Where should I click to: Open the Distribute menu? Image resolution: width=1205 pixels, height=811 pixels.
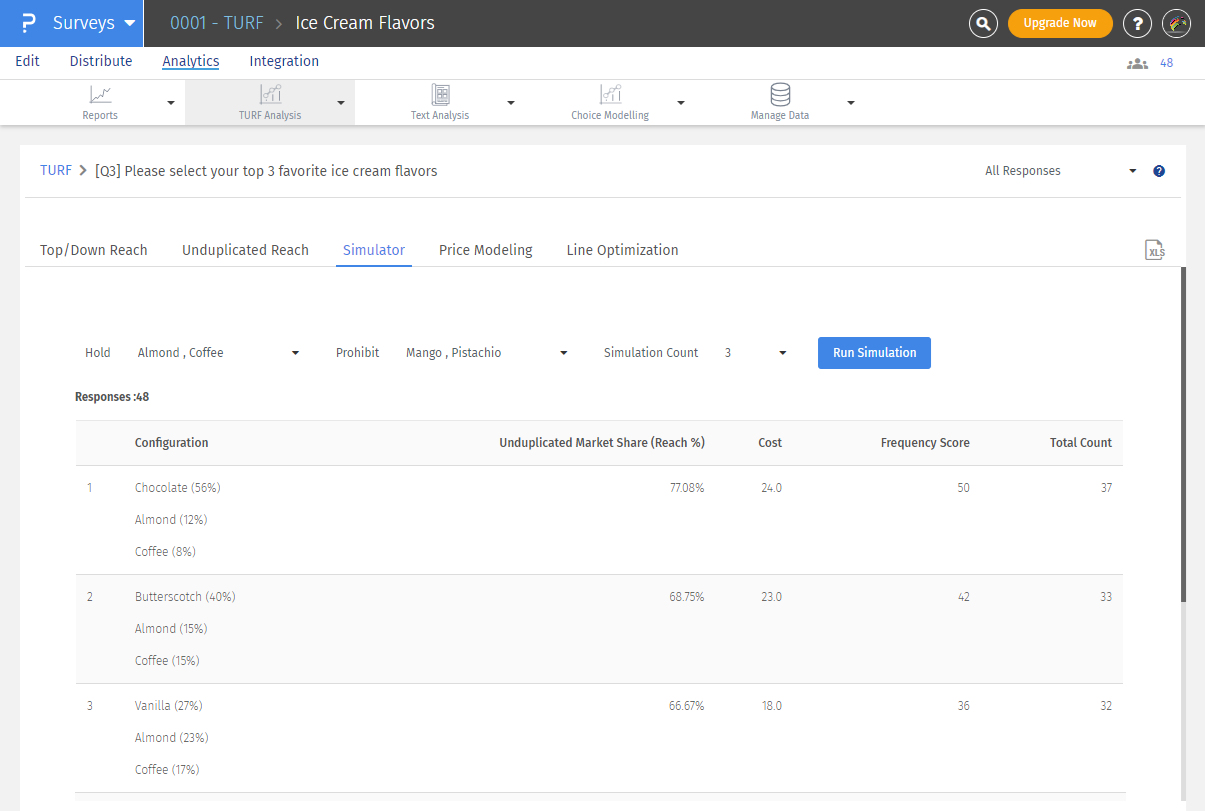pyautogui.click(x=101, y=61)
